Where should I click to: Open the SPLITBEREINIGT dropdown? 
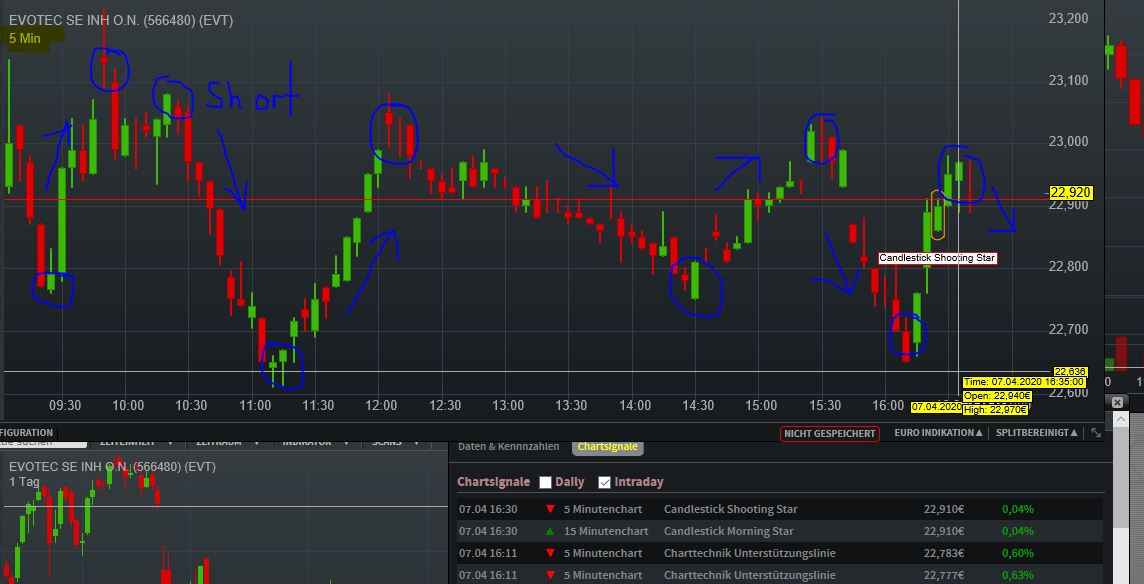coord(1036,433)
